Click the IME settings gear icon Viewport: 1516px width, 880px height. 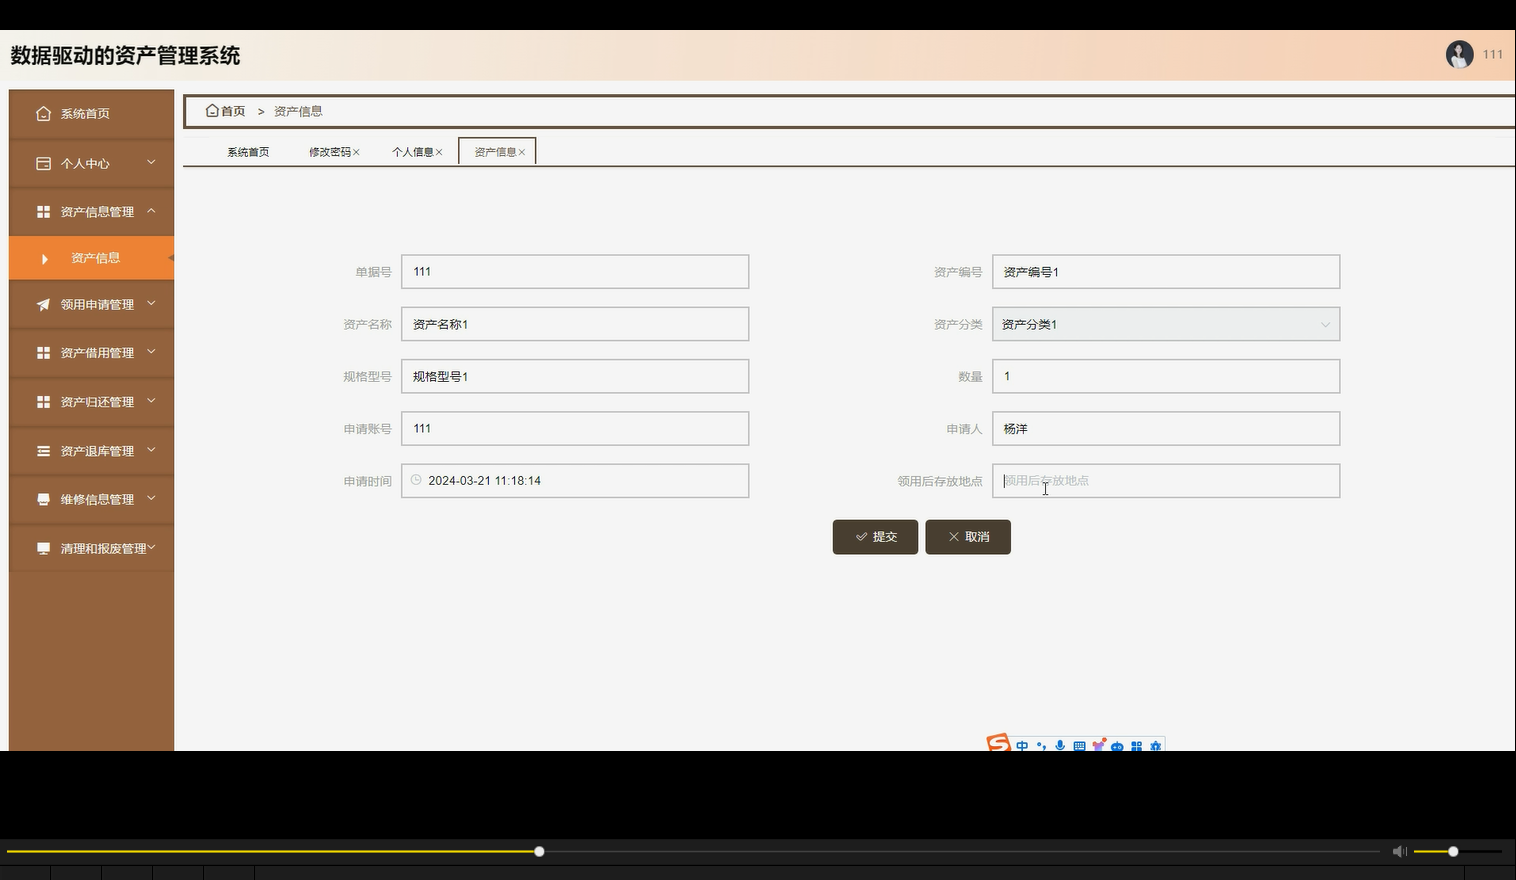pyautogui.click(x=1155, y=746)
